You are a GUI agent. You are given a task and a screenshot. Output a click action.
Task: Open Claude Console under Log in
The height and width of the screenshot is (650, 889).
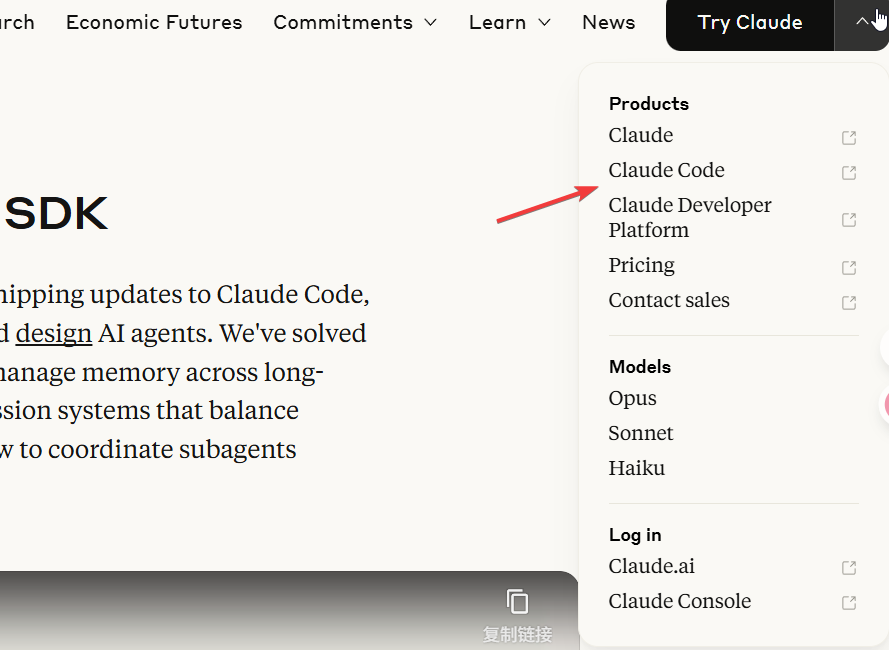[679, 601]
